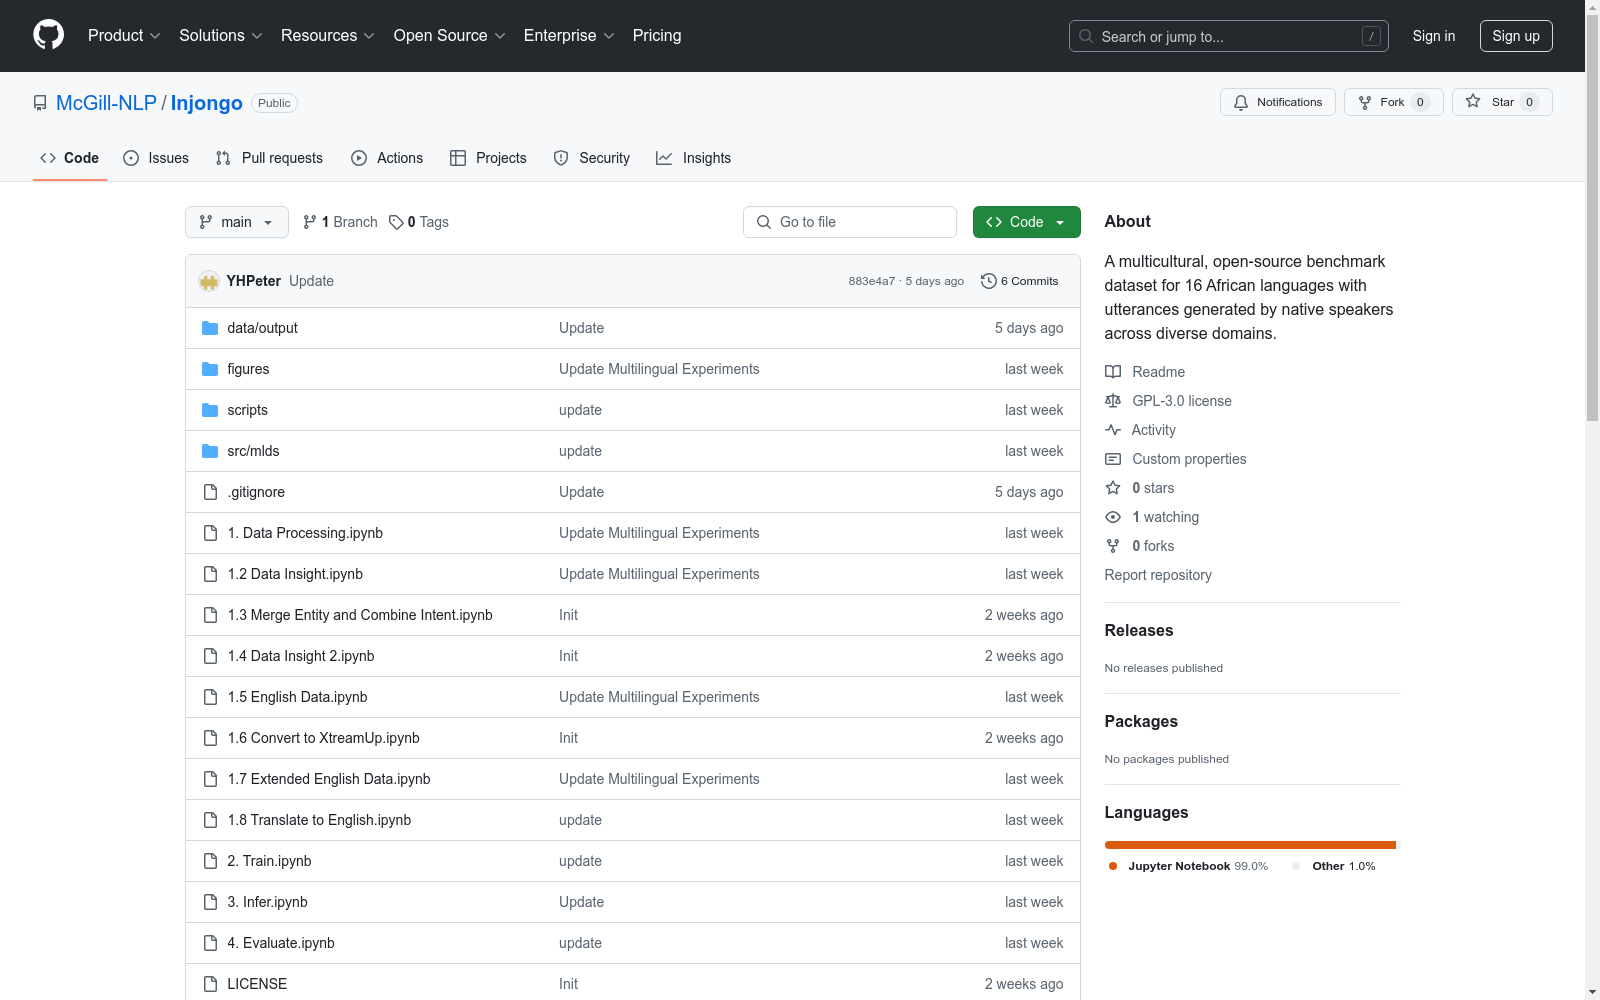This screenshot has width=1600, height=1000.
Task: Open the figures folder icon
Action: click(210, 369)
